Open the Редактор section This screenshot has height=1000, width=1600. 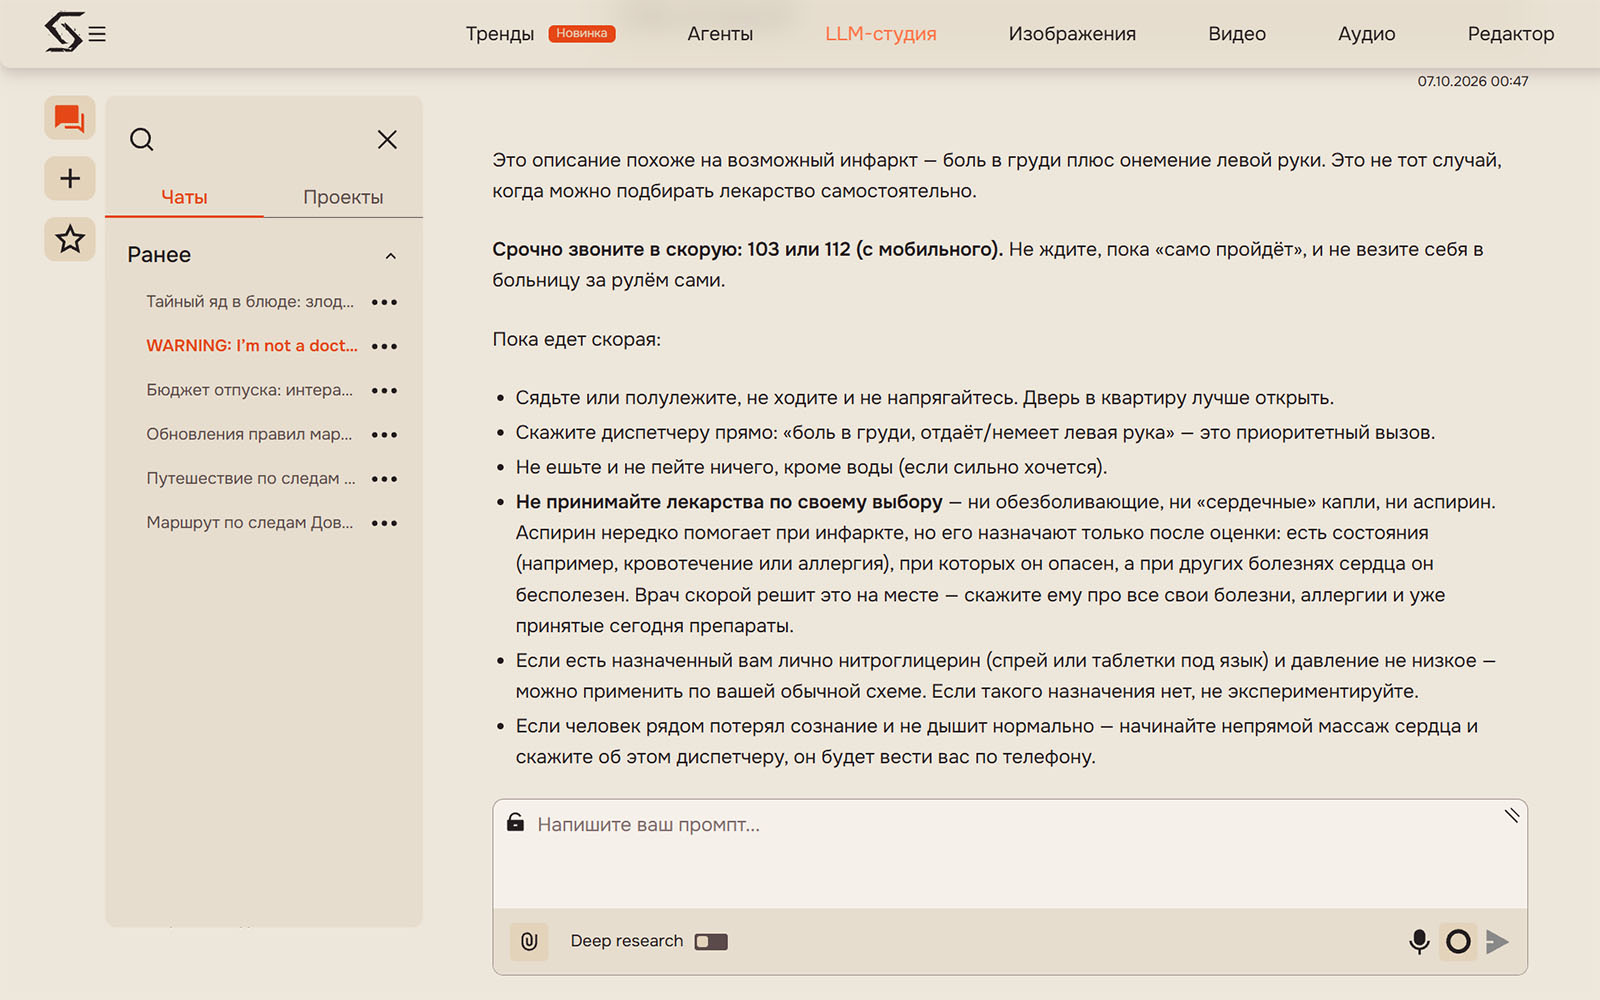pos(1510,34)
